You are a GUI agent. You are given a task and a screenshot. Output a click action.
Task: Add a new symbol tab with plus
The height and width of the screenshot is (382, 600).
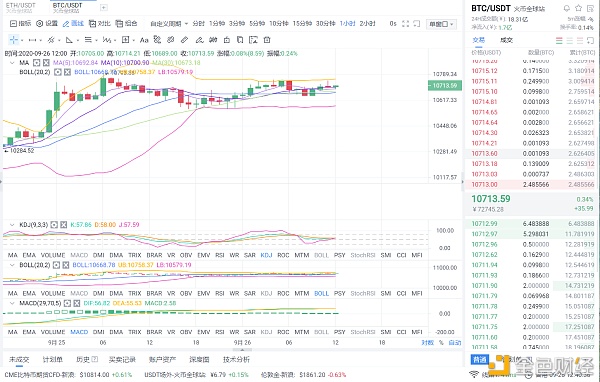(104, 8)
